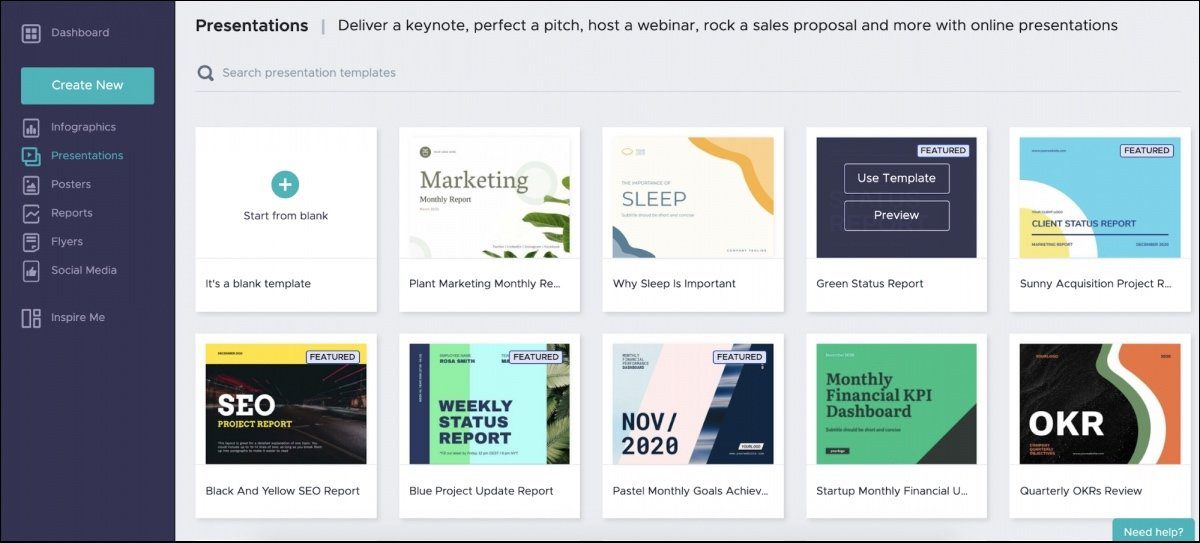Click the Flyers document icon

coord(31,242)
